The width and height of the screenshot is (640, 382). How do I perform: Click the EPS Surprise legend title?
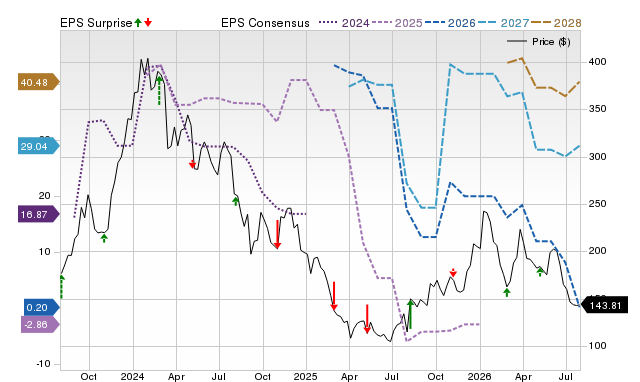(x=96, y=23)
